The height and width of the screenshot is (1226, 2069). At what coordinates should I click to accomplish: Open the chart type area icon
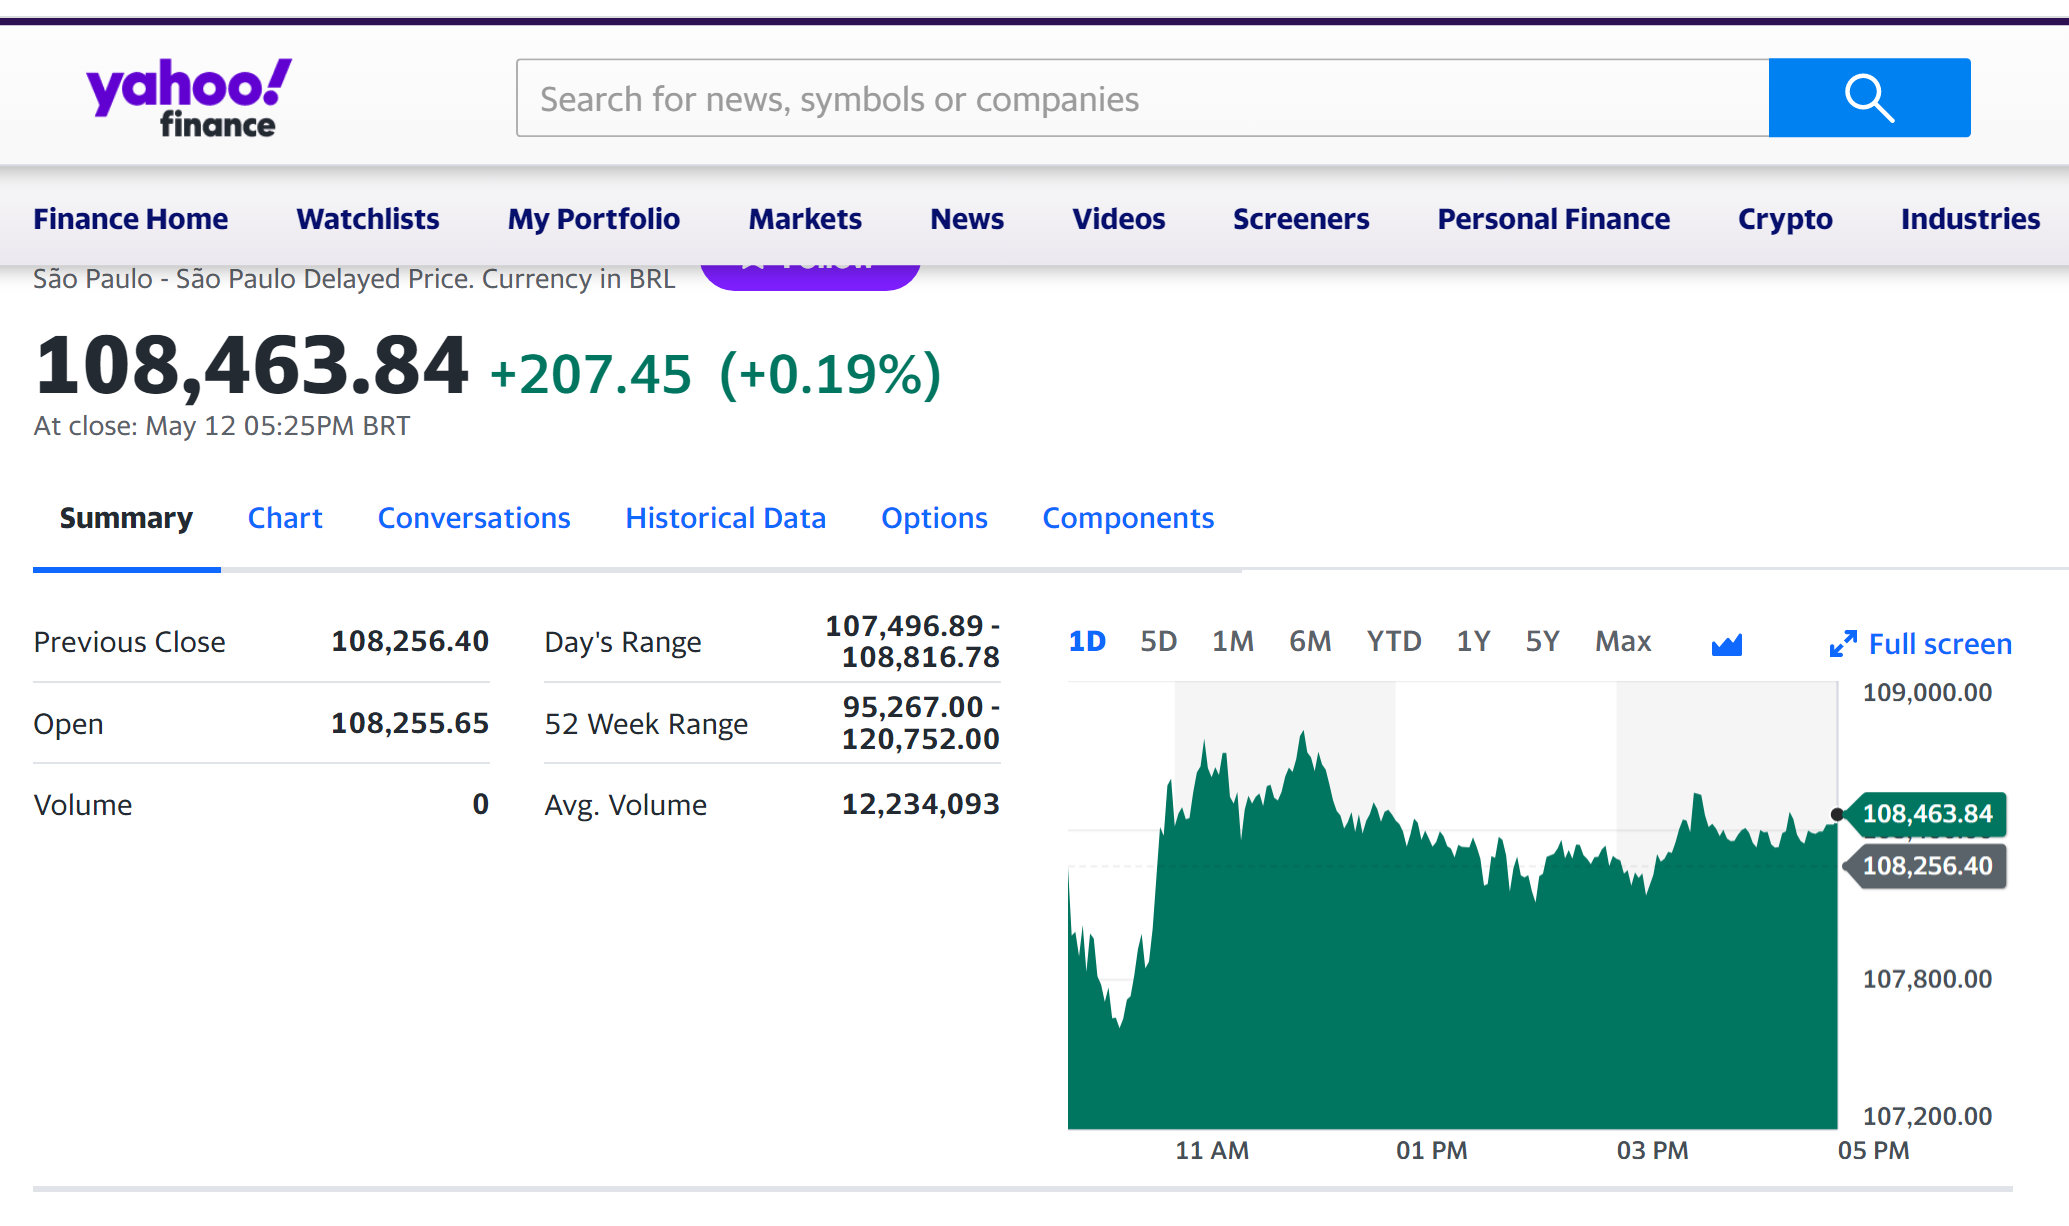(1727, 644)
